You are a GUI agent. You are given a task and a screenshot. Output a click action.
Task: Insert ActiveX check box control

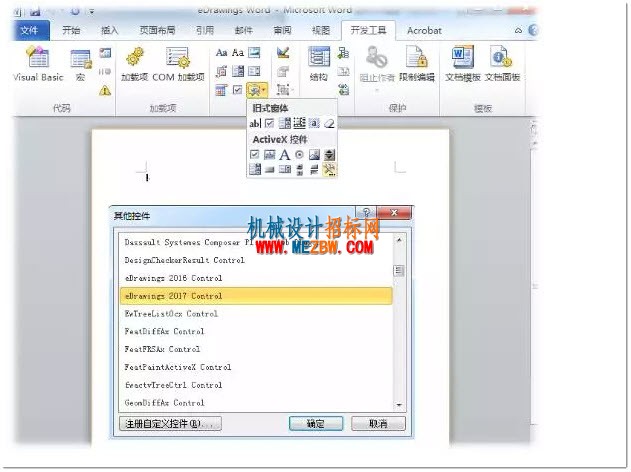255,155
